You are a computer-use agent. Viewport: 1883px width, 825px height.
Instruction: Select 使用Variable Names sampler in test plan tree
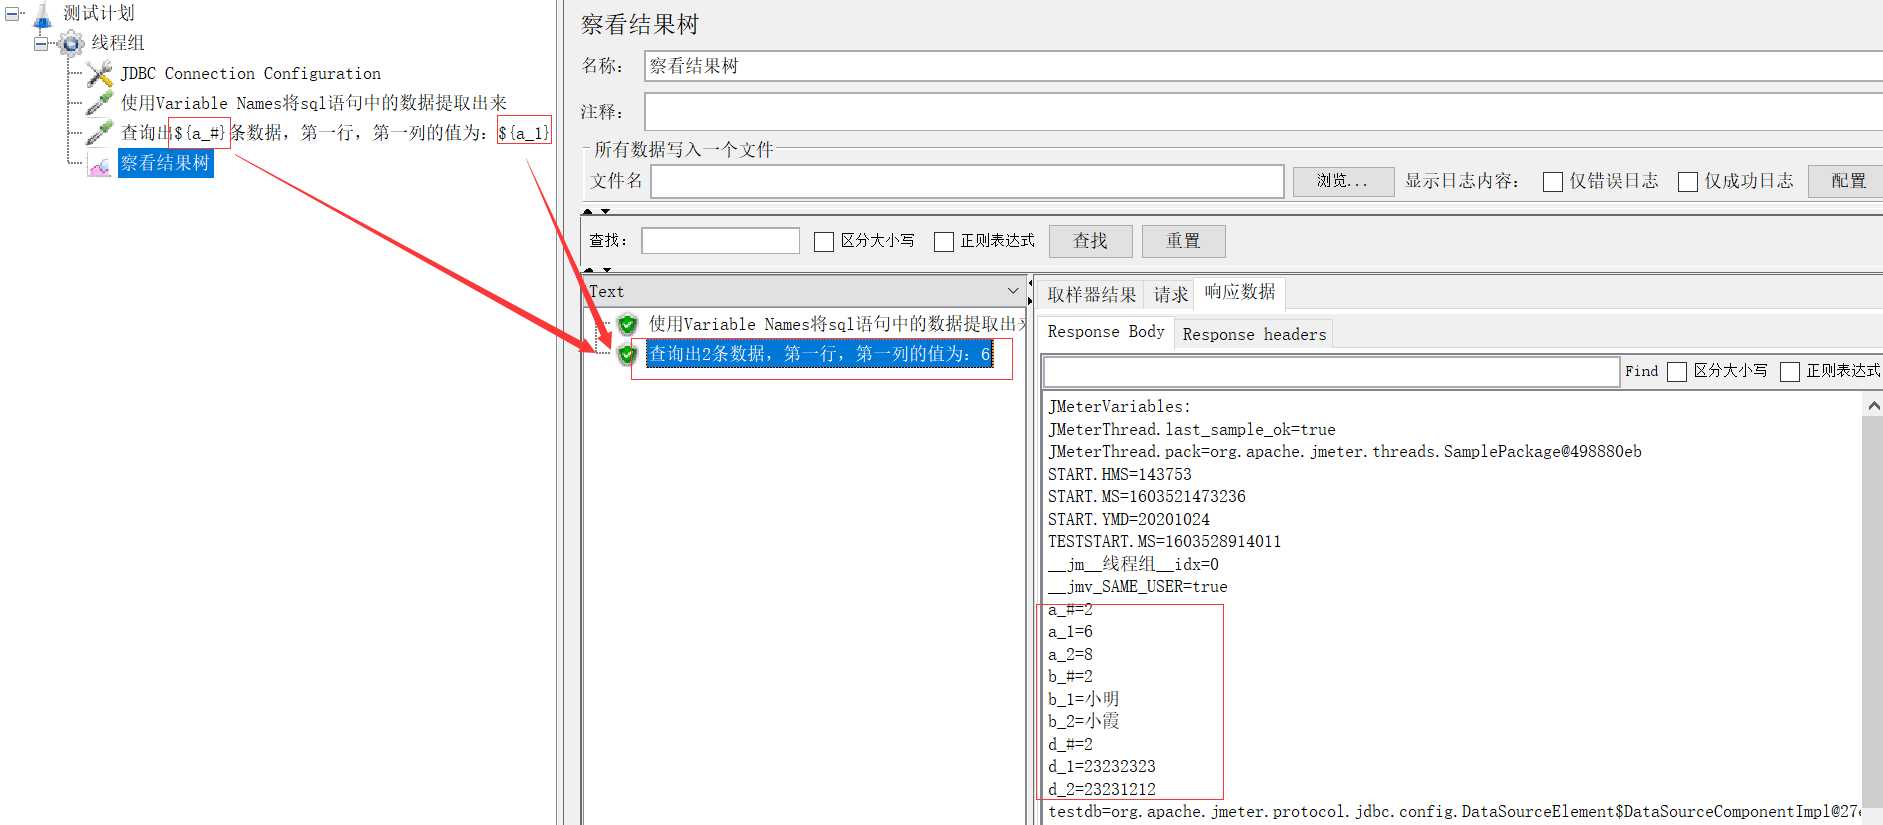[x=313, y=103]
